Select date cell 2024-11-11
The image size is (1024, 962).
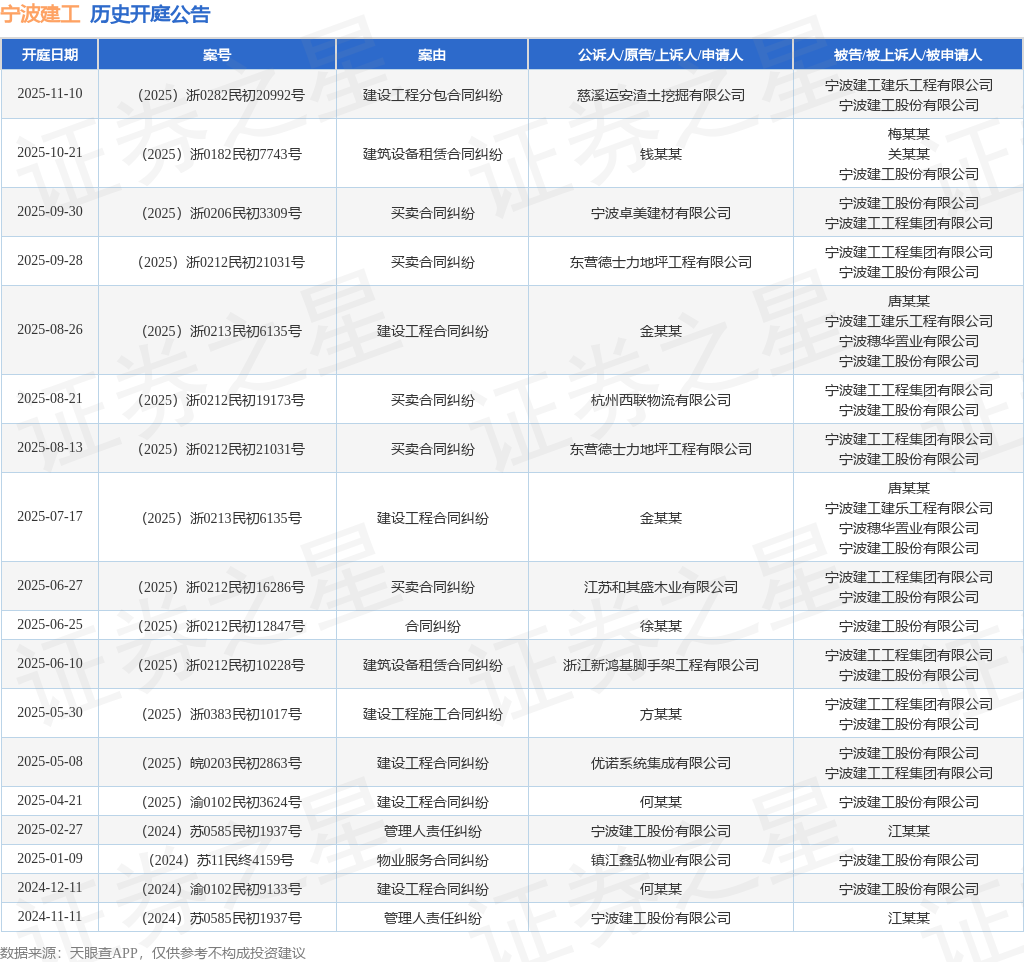pyautogui.click(x=50, y=916)
